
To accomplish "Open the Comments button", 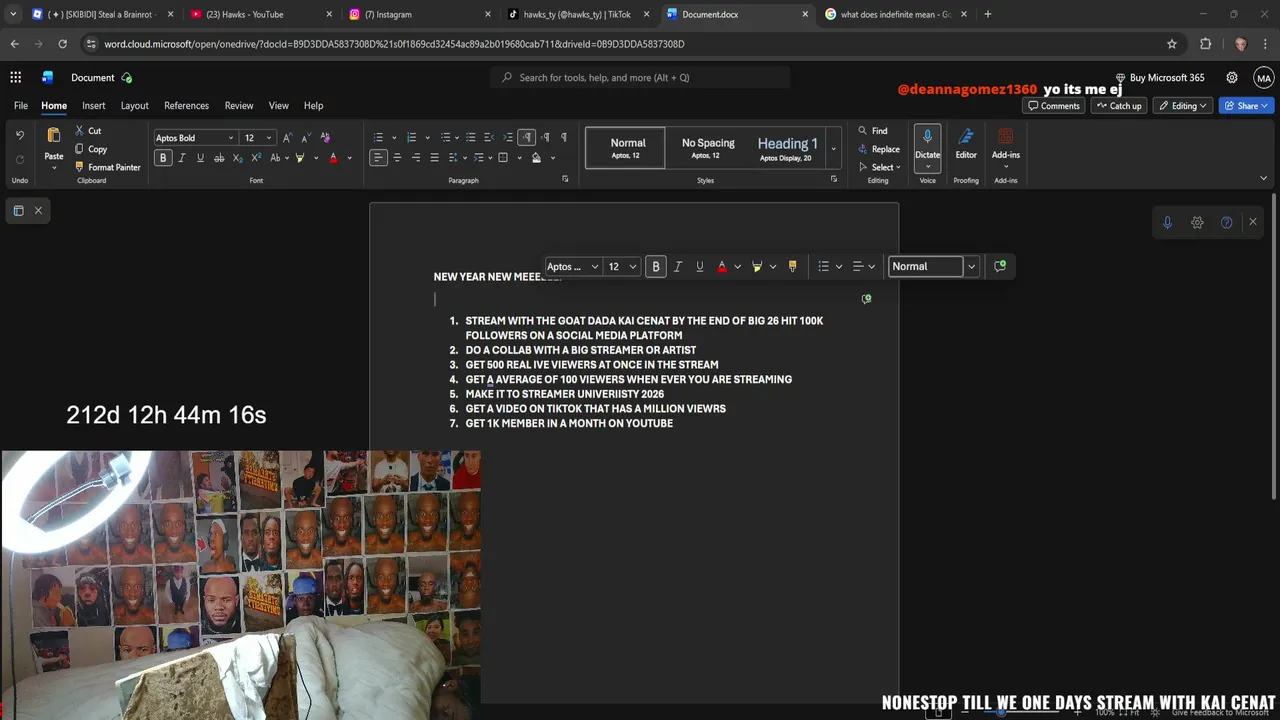I will (1054, 105).
